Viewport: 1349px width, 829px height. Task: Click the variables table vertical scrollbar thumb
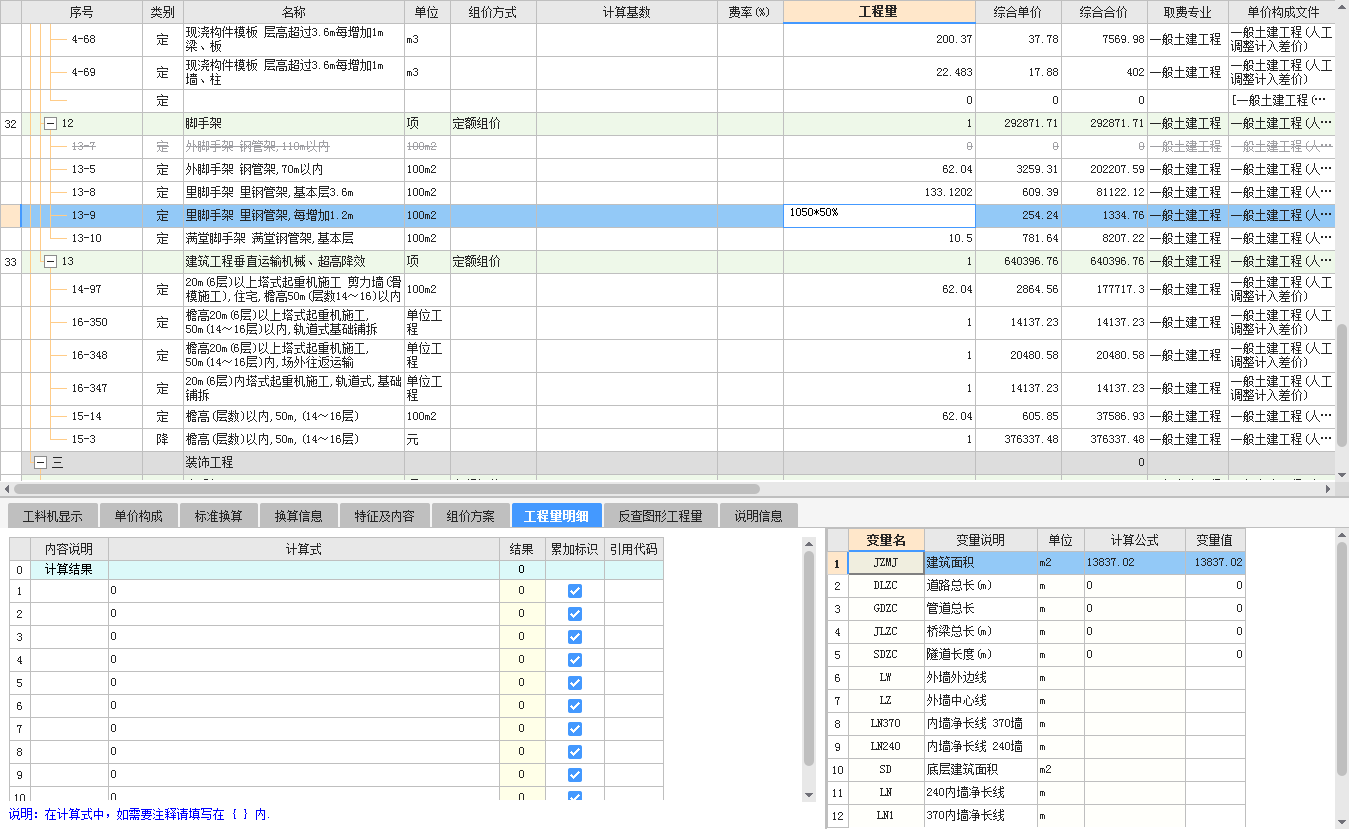(1342, 658)
